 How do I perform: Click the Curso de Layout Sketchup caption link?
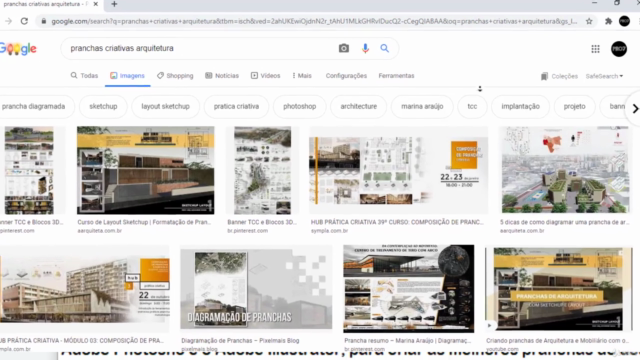[x=144, y=222]
